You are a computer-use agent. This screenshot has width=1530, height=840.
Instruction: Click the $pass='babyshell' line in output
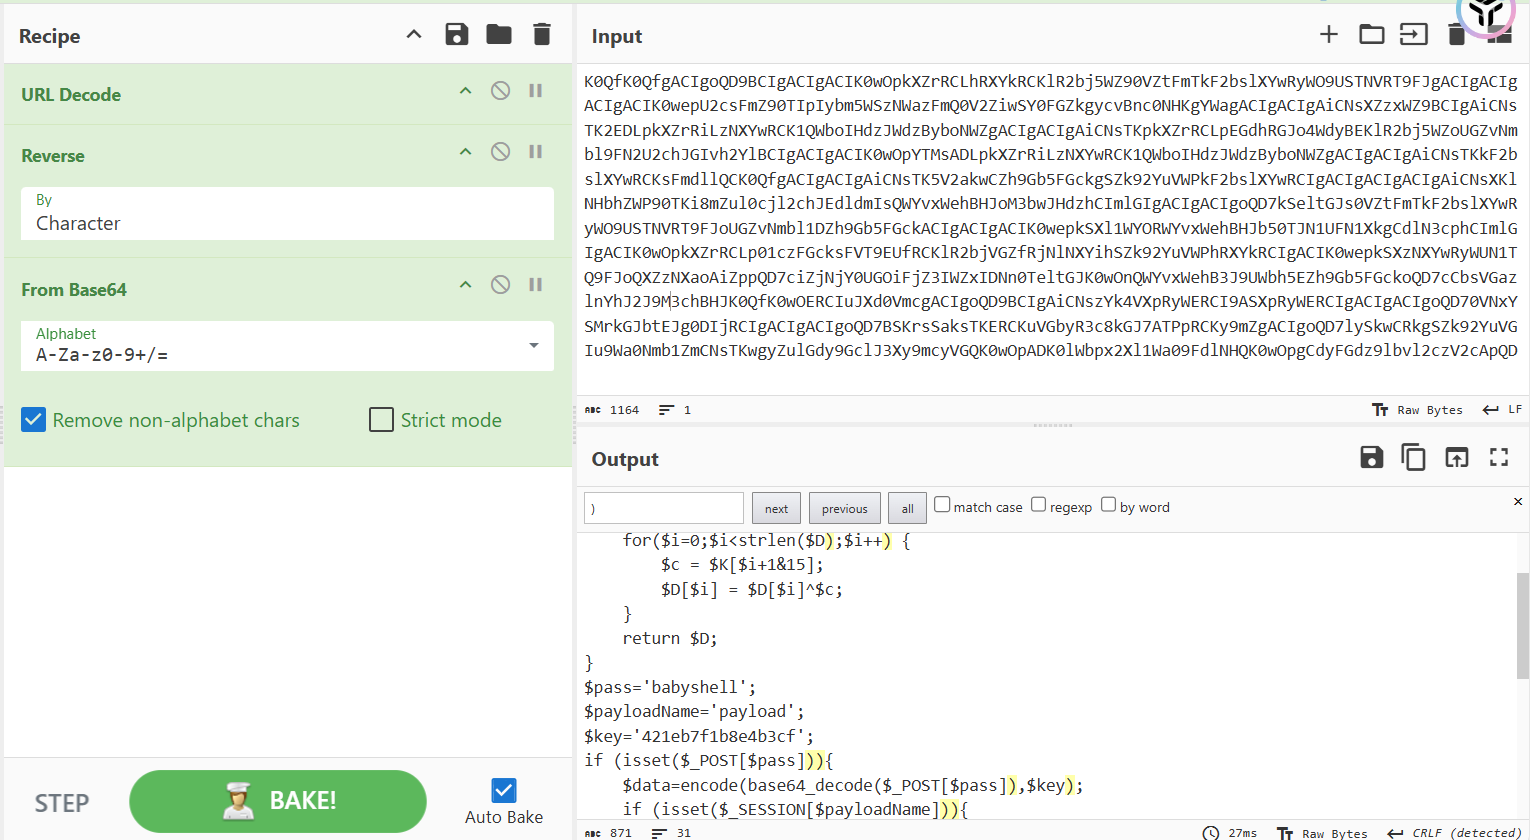(x=670, y=687)
